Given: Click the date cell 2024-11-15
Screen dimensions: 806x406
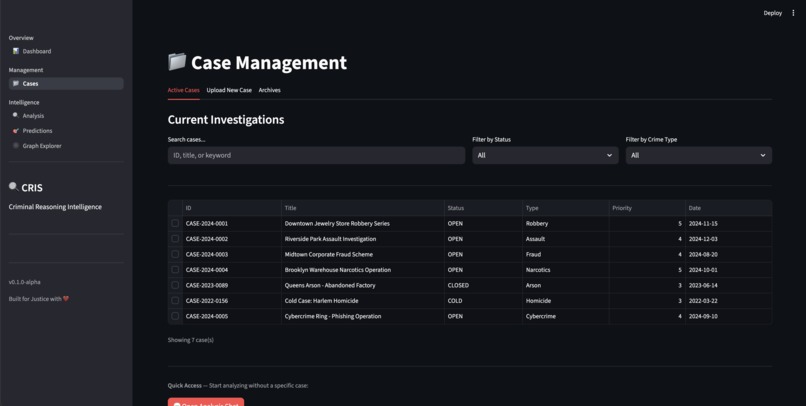Looking at the screenshot, I should tap(728, 224).
